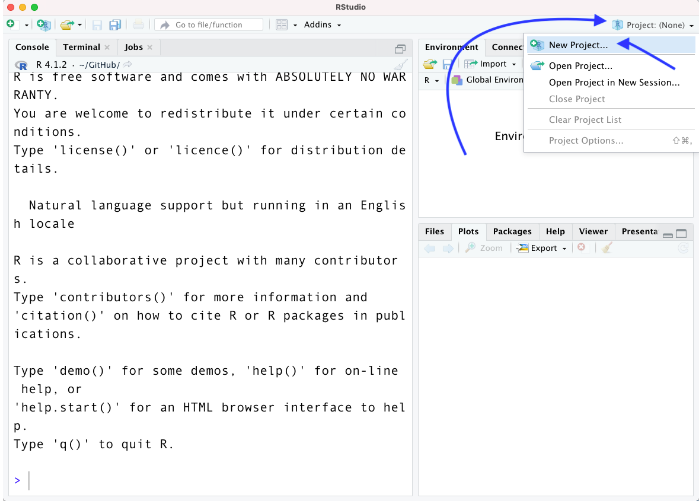Choose Open Project in New Session...
The image size is (700, 502).
coord(613,82)
